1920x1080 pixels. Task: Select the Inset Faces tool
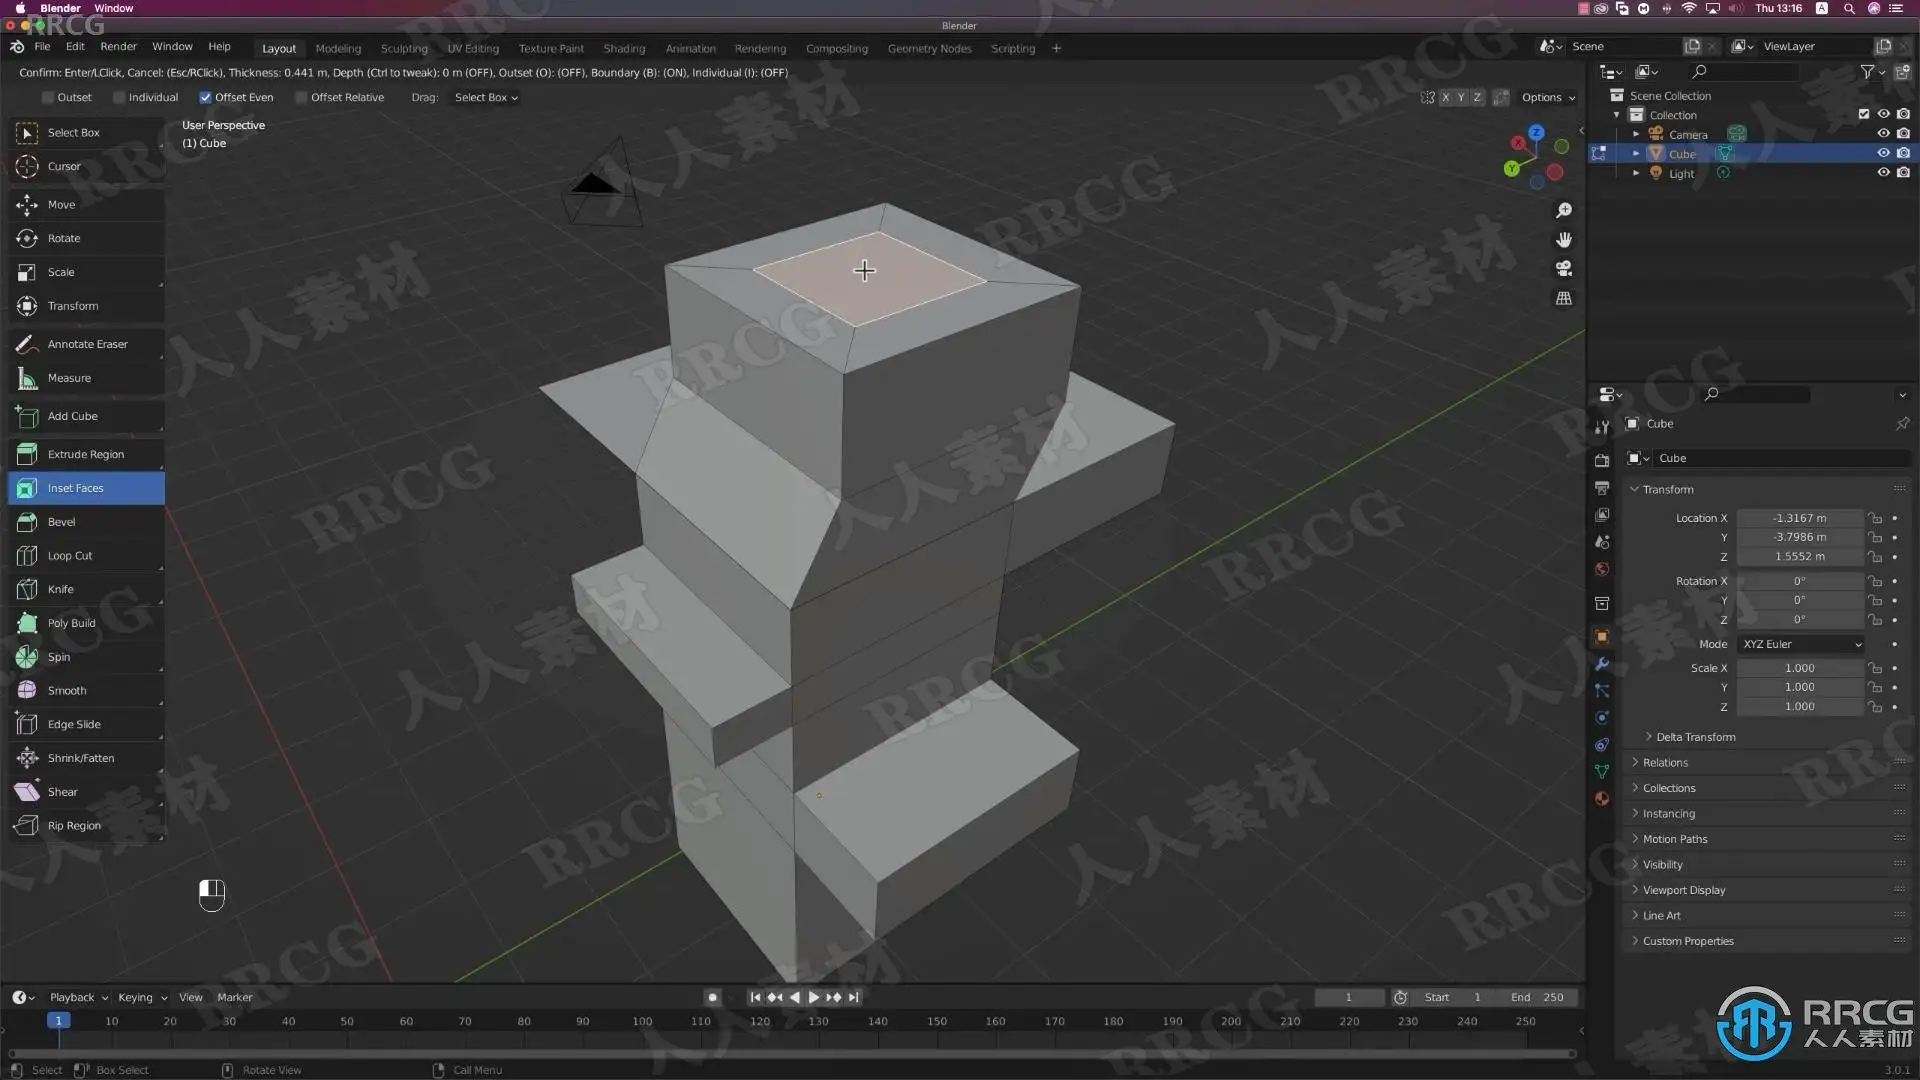coord(86,489)
